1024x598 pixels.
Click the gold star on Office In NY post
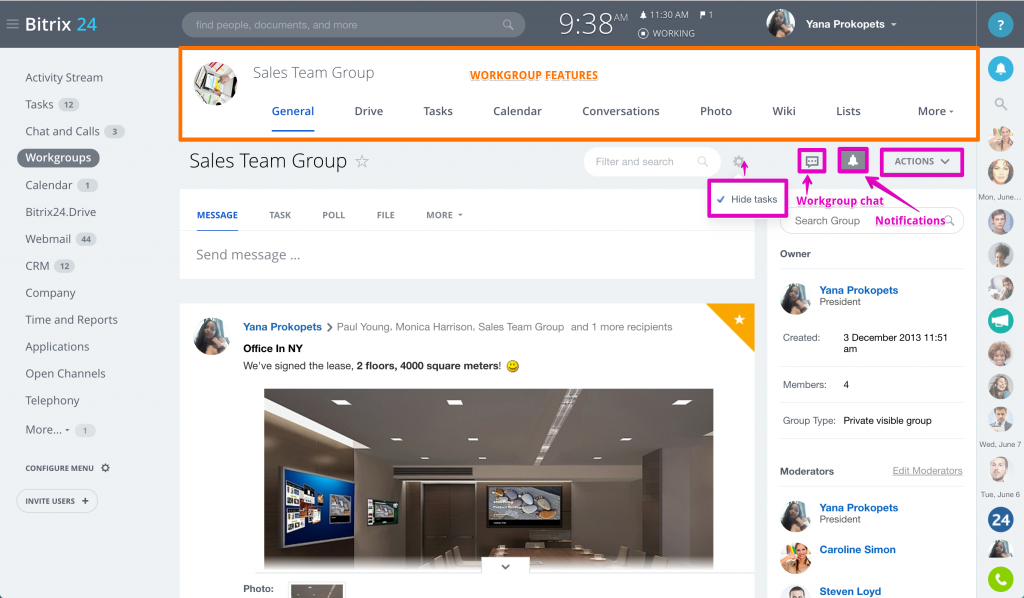click(x=739, y=319)
